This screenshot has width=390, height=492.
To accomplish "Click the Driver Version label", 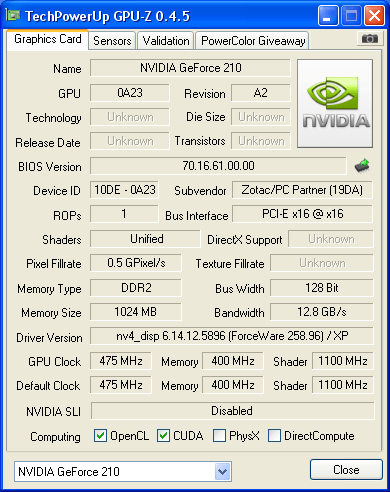I will point(49,338).
